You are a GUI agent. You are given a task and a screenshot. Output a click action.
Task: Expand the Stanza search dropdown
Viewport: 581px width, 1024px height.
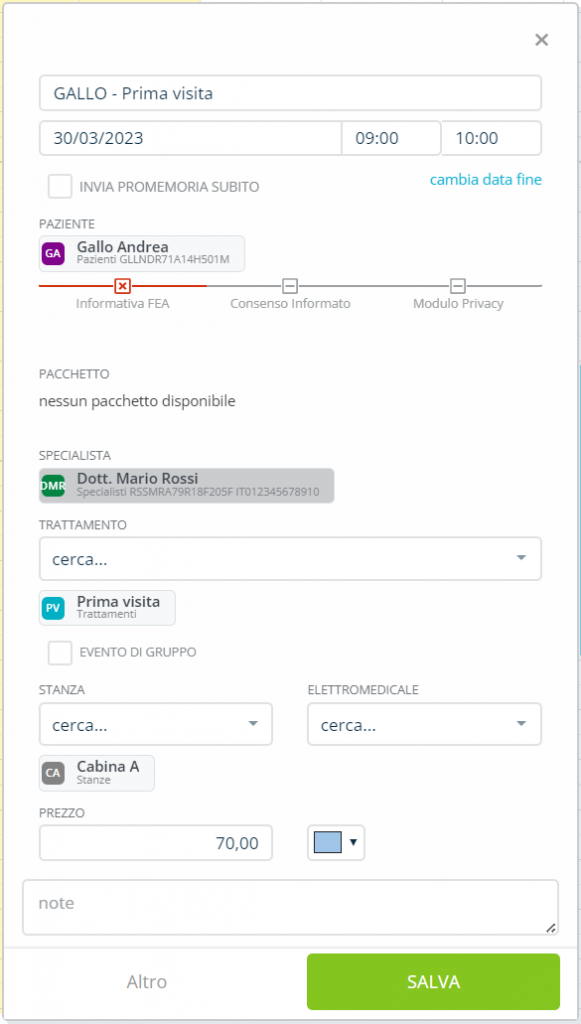coord(156,724)
